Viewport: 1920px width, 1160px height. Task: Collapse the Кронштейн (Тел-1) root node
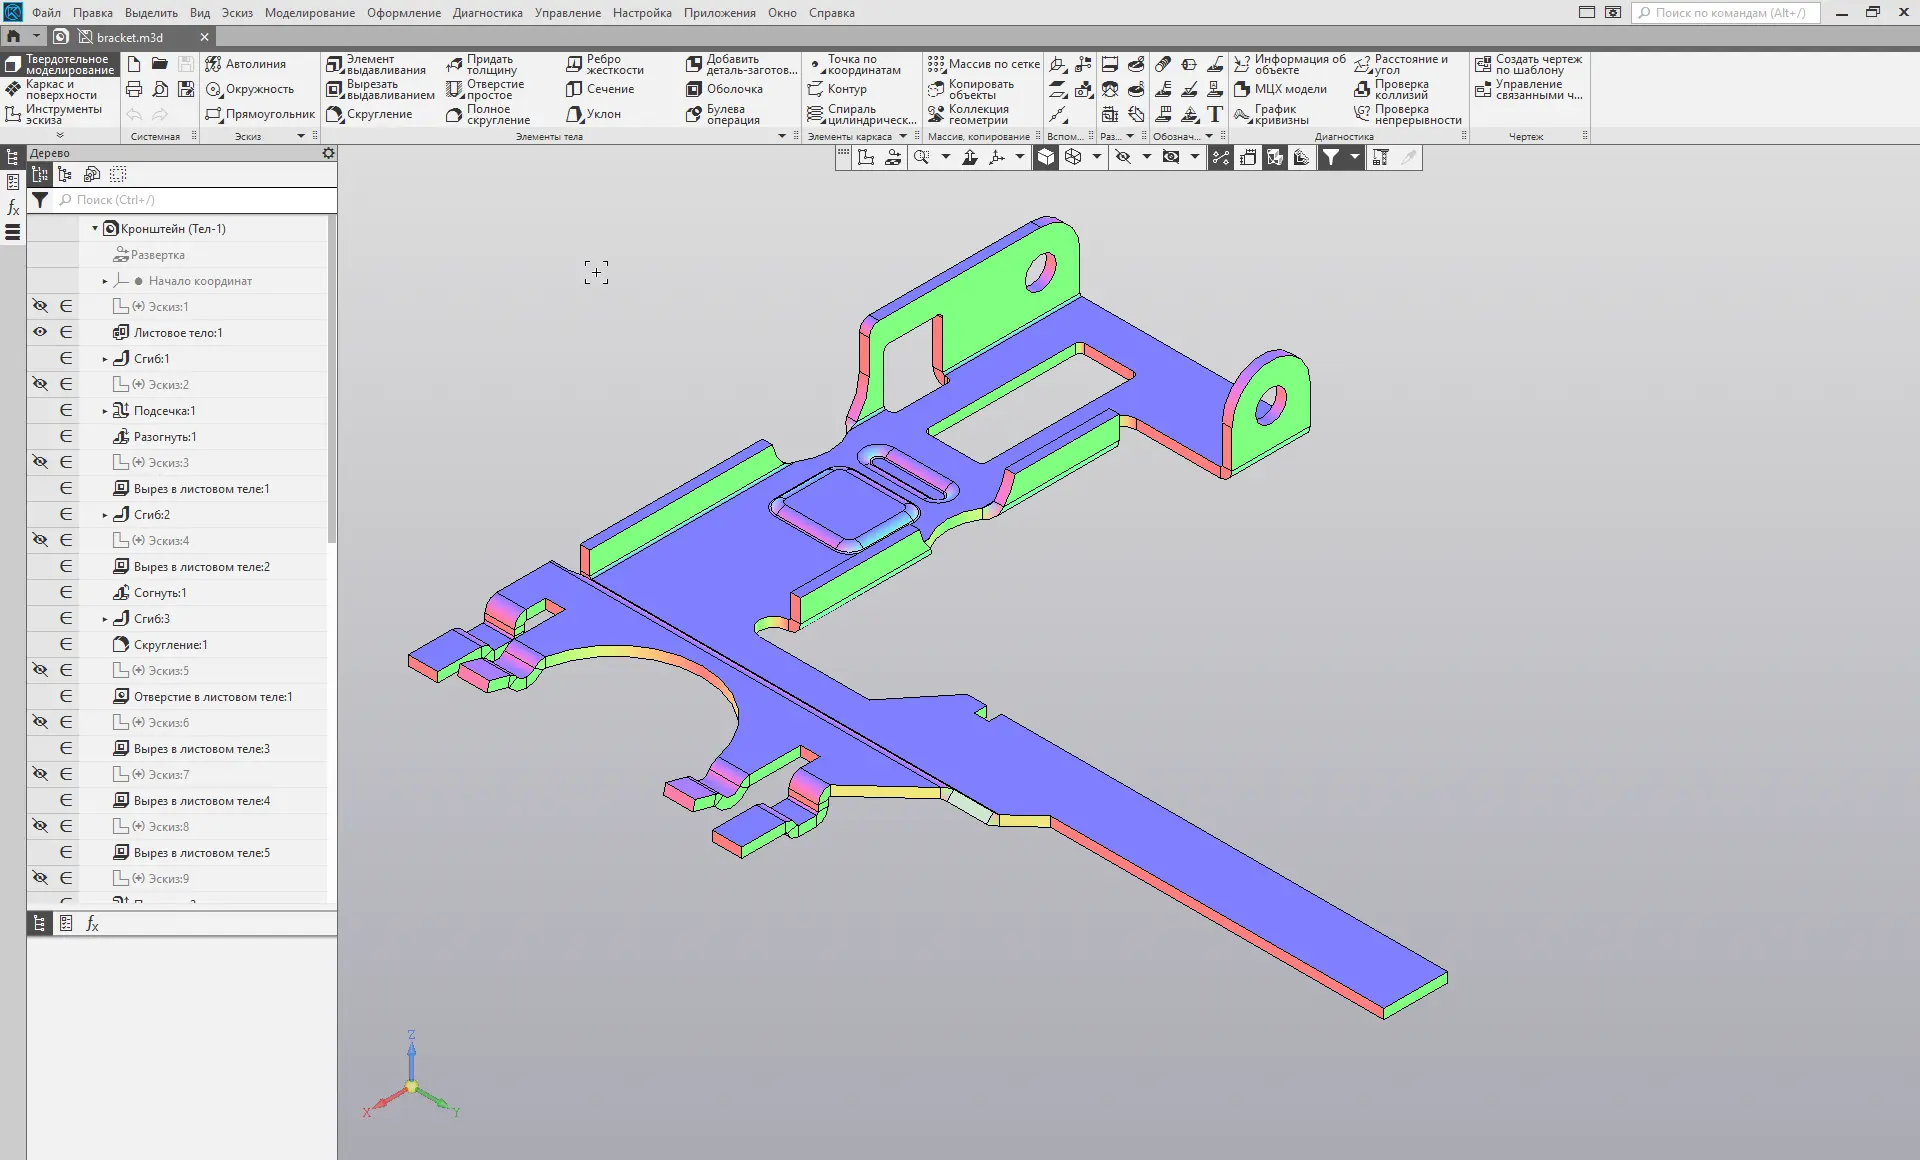coord(95,229)
